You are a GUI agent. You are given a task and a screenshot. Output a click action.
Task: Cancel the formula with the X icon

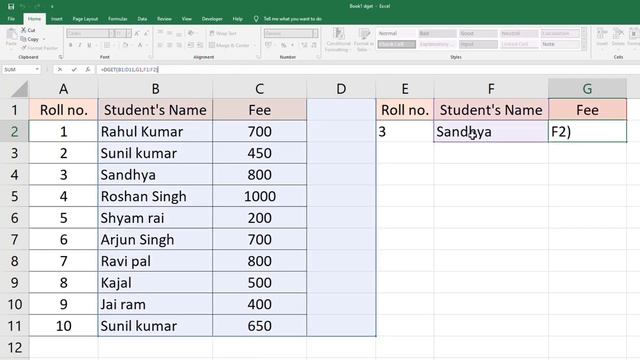[x=60, y=70]
